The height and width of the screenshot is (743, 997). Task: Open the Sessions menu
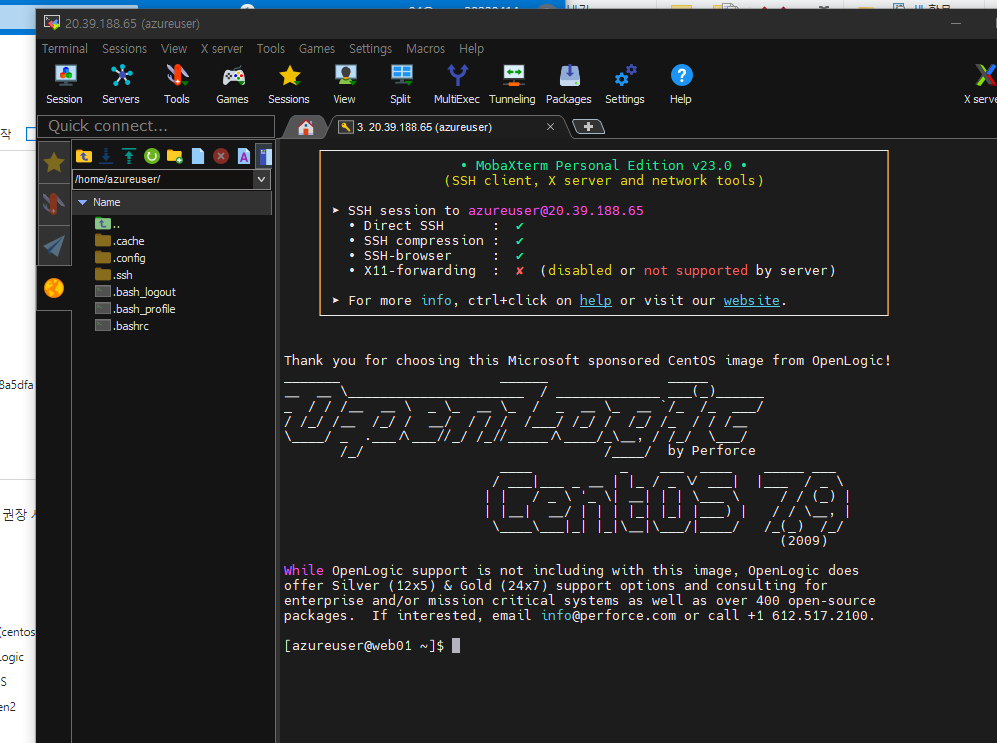(125, 48)
